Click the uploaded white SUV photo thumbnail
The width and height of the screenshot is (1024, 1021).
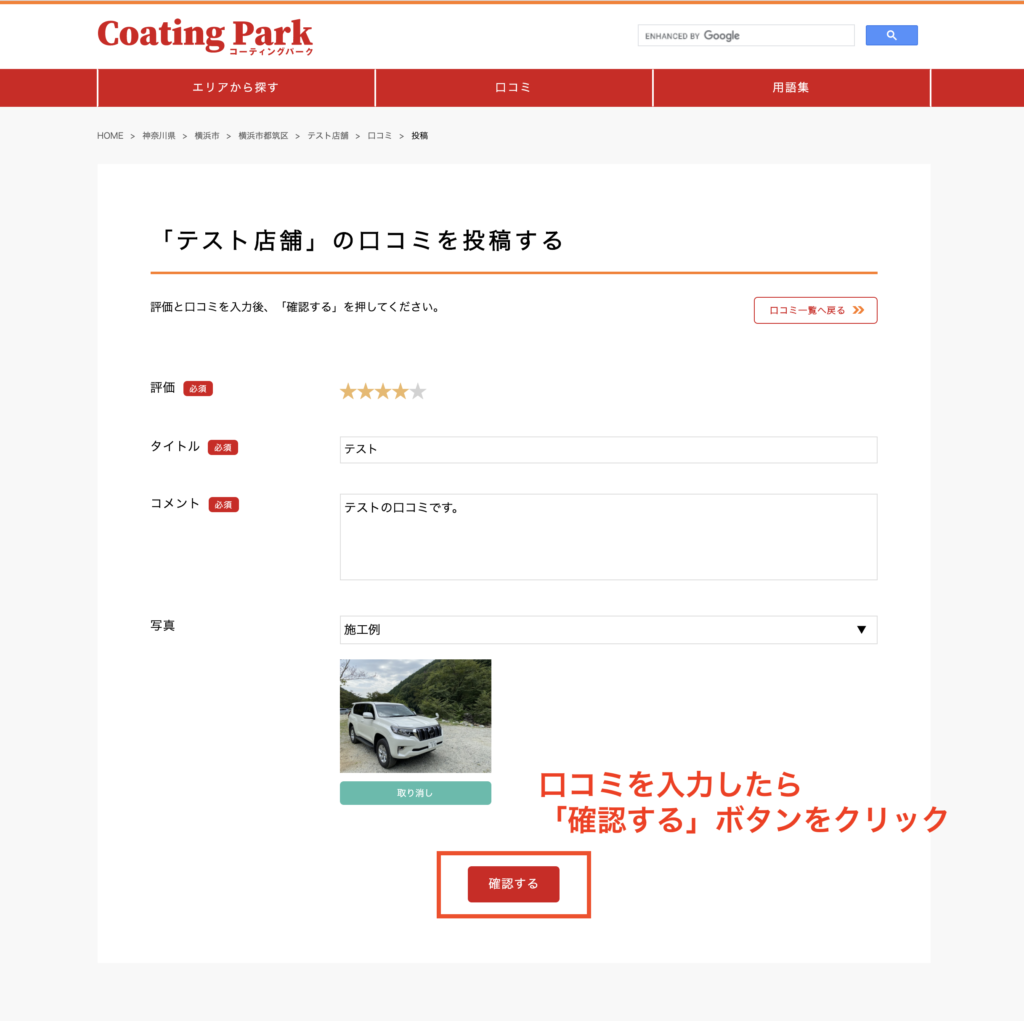point(415,716)
